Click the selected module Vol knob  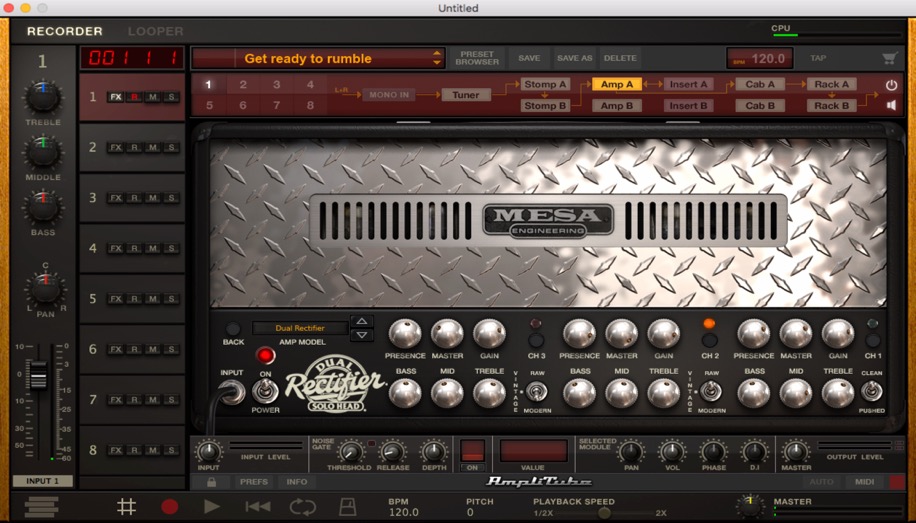click(x=672, y=452)
